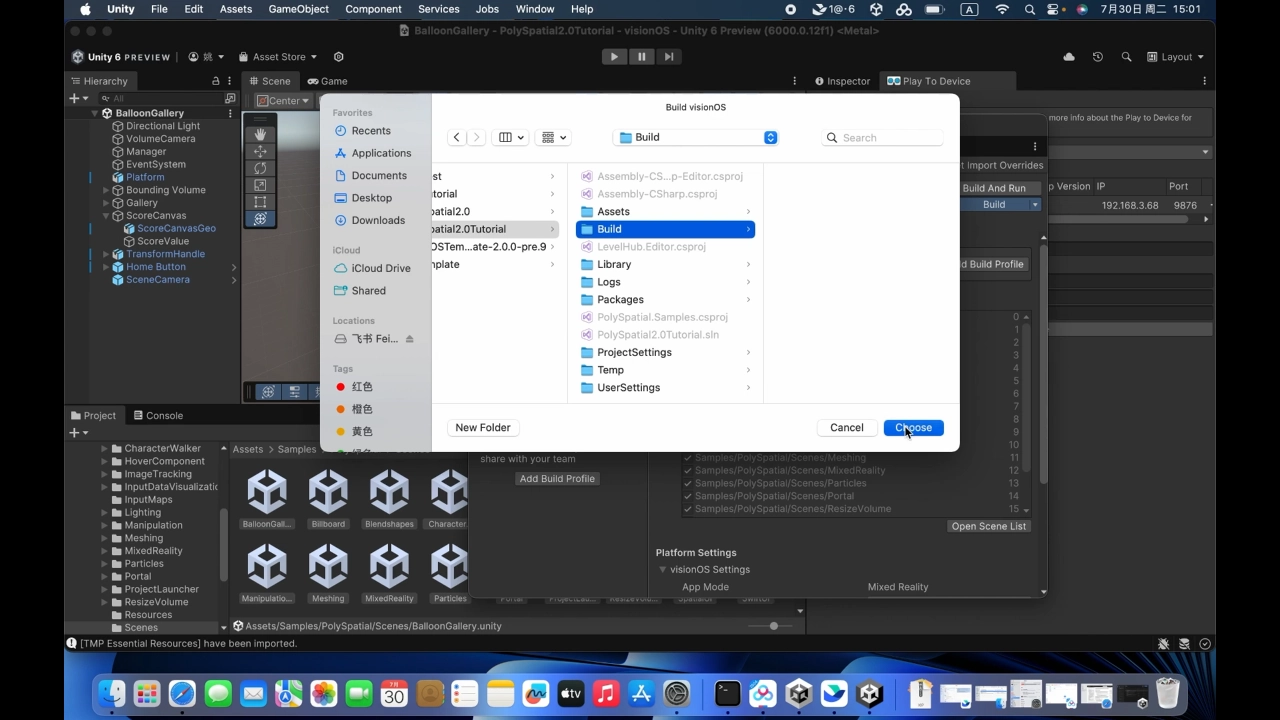
Task: Go forward in the file dialog
Action: [x=476, y=138]
